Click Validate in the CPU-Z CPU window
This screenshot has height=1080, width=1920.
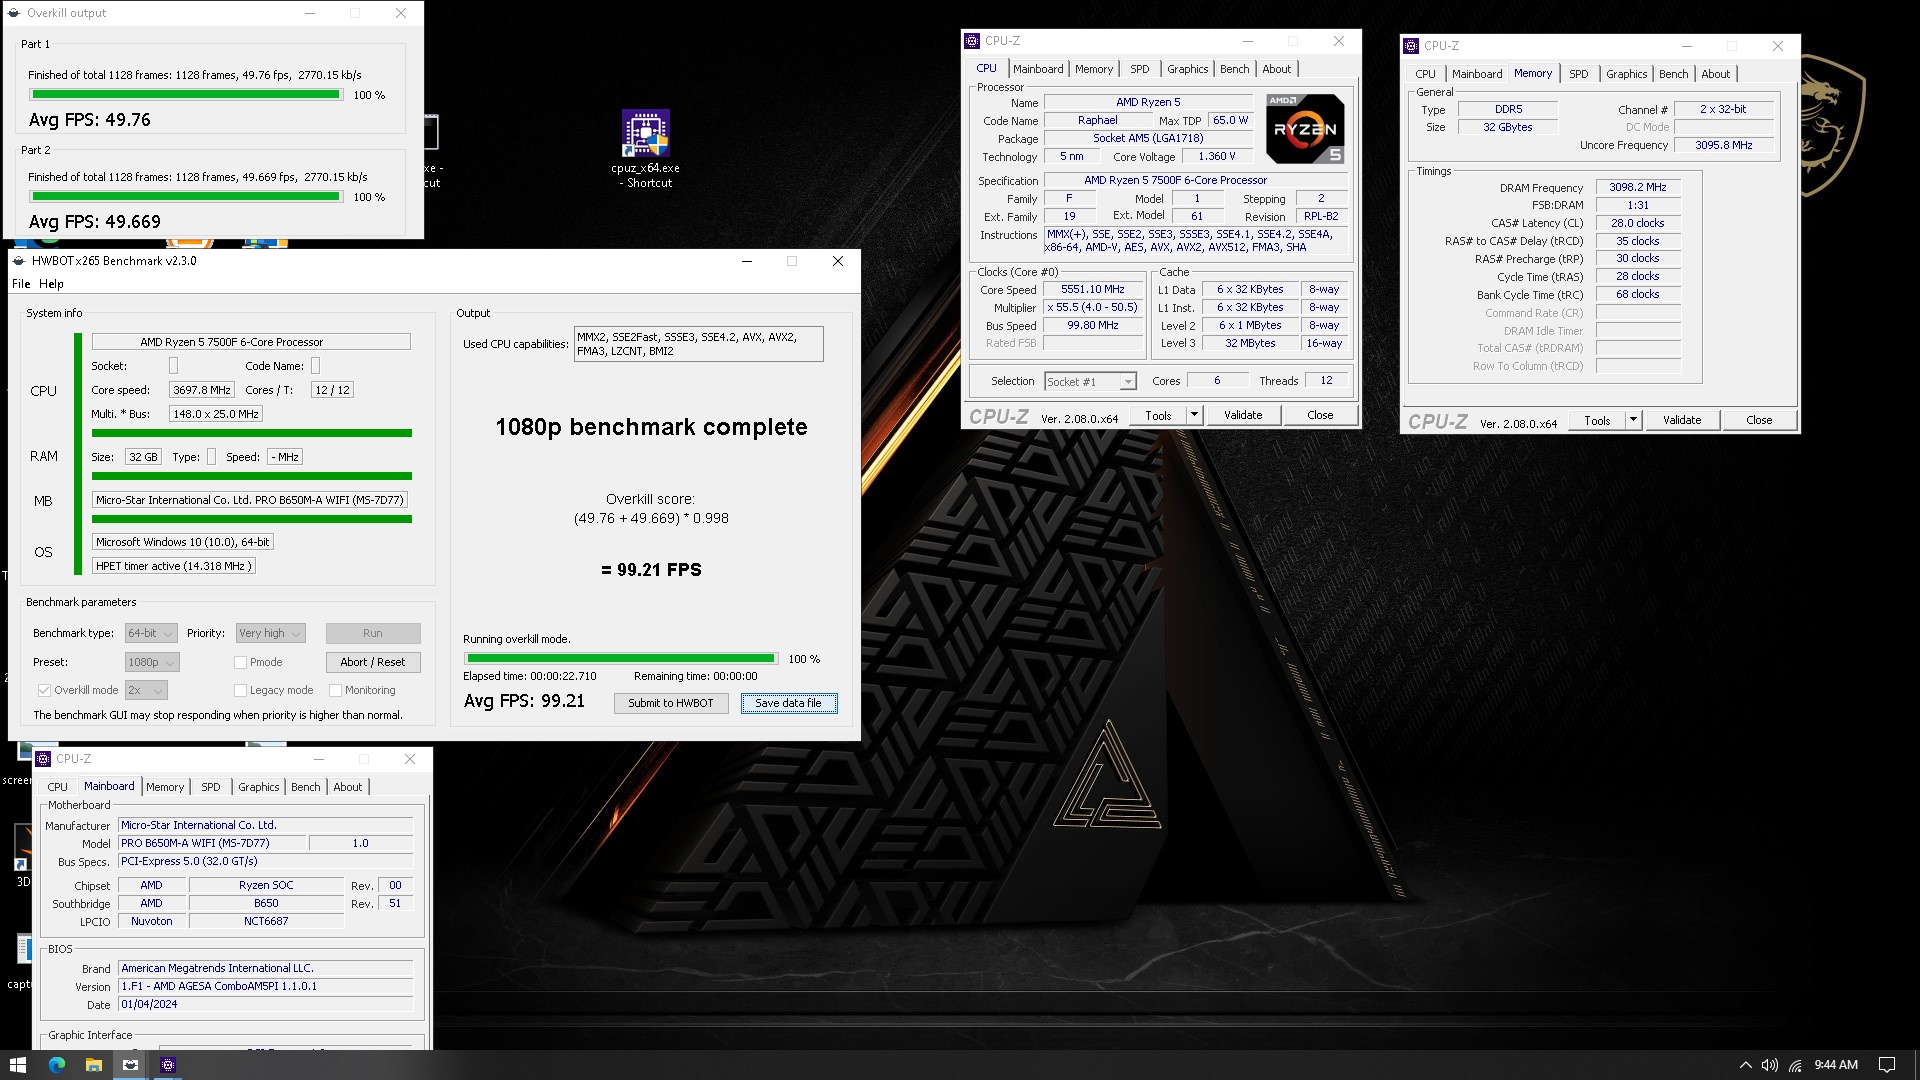[1243, 415]
